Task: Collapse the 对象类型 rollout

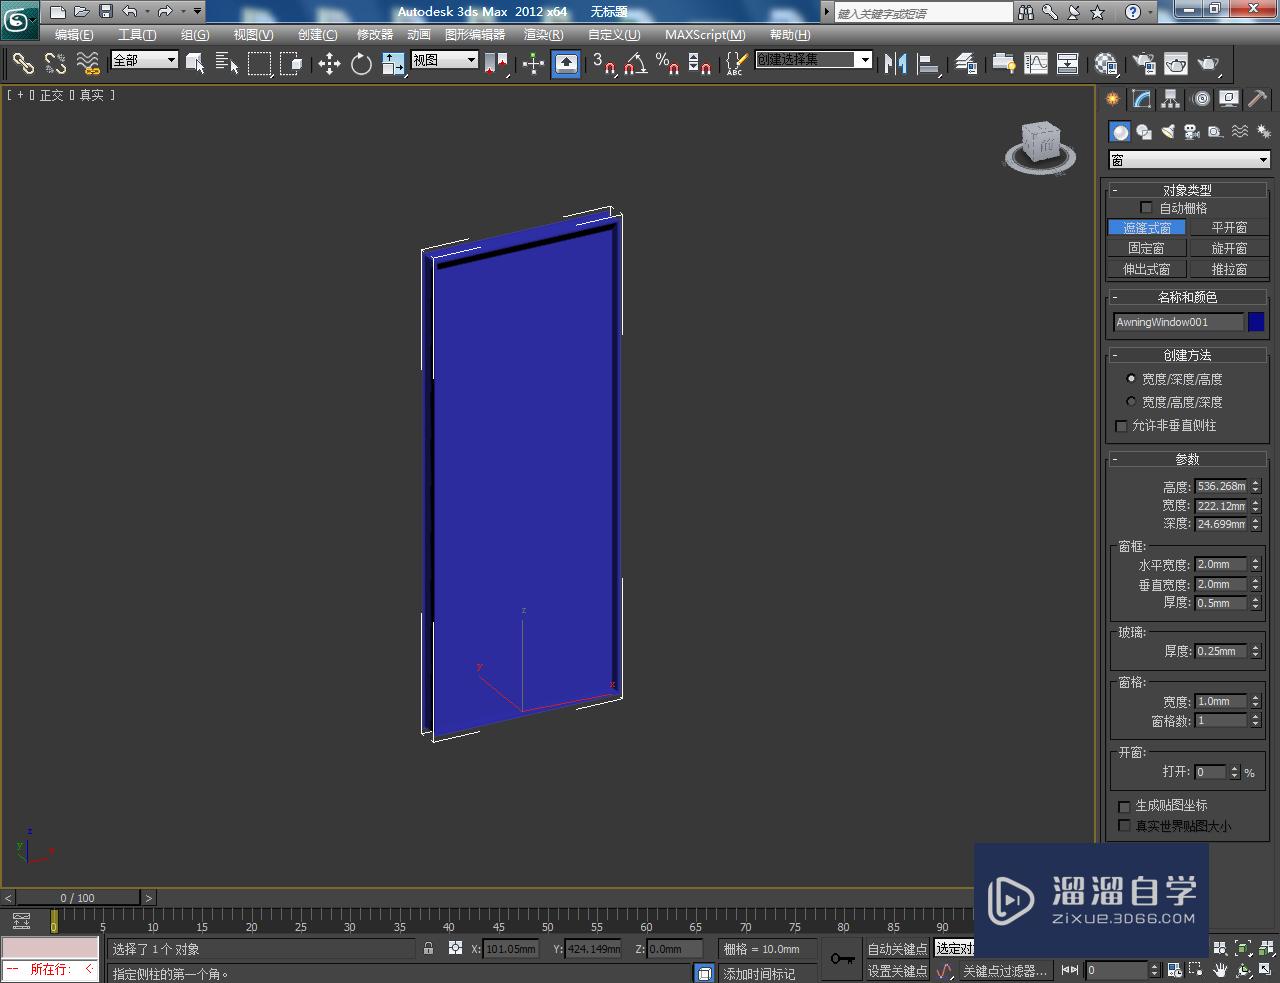Action: tap(1188, 190)
